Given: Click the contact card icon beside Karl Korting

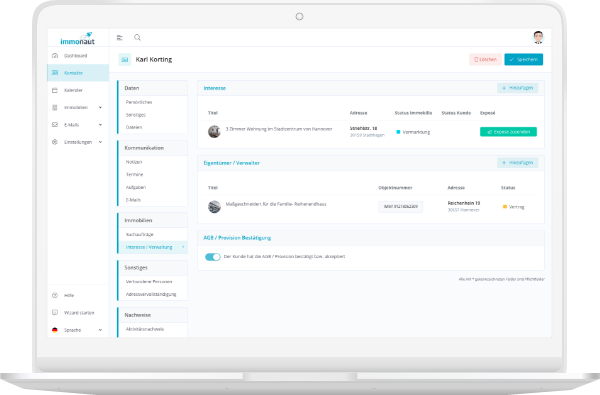Looking at the screenshot, I should (125, 60).
